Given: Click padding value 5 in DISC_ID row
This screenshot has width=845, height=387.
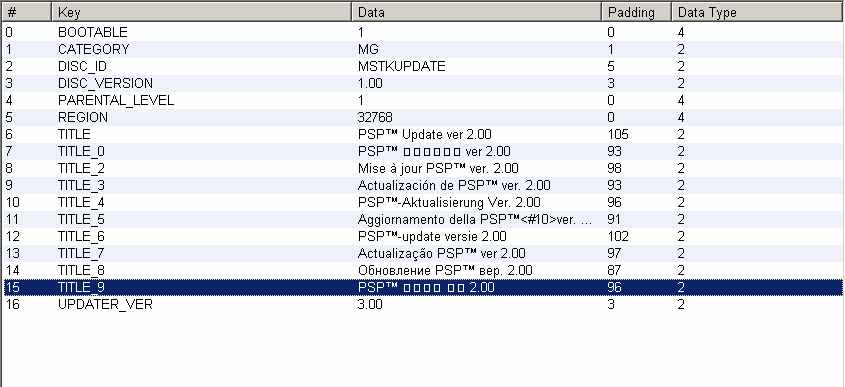Looking at the screenshot, I should click(x=611, y=67).
